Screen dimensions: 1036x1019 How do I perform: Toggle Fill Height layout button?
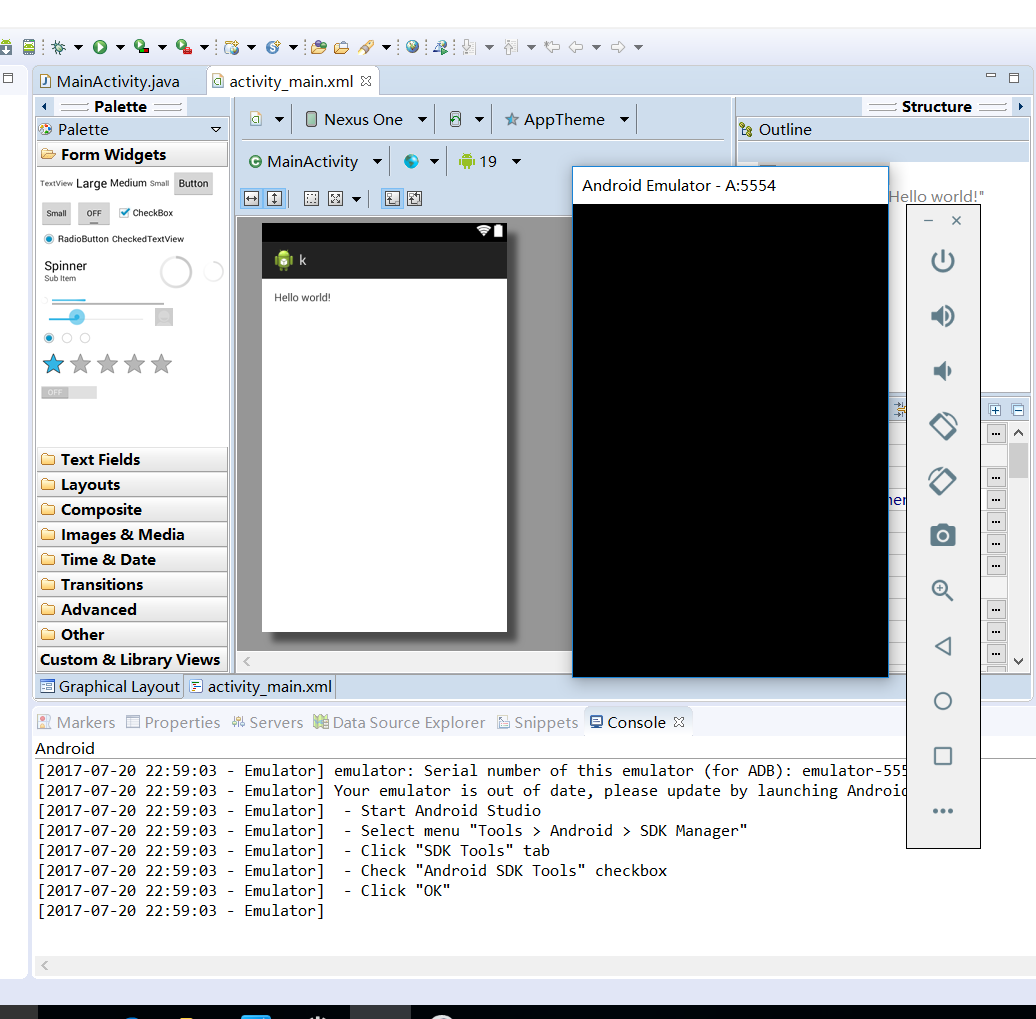click(275, 199)
